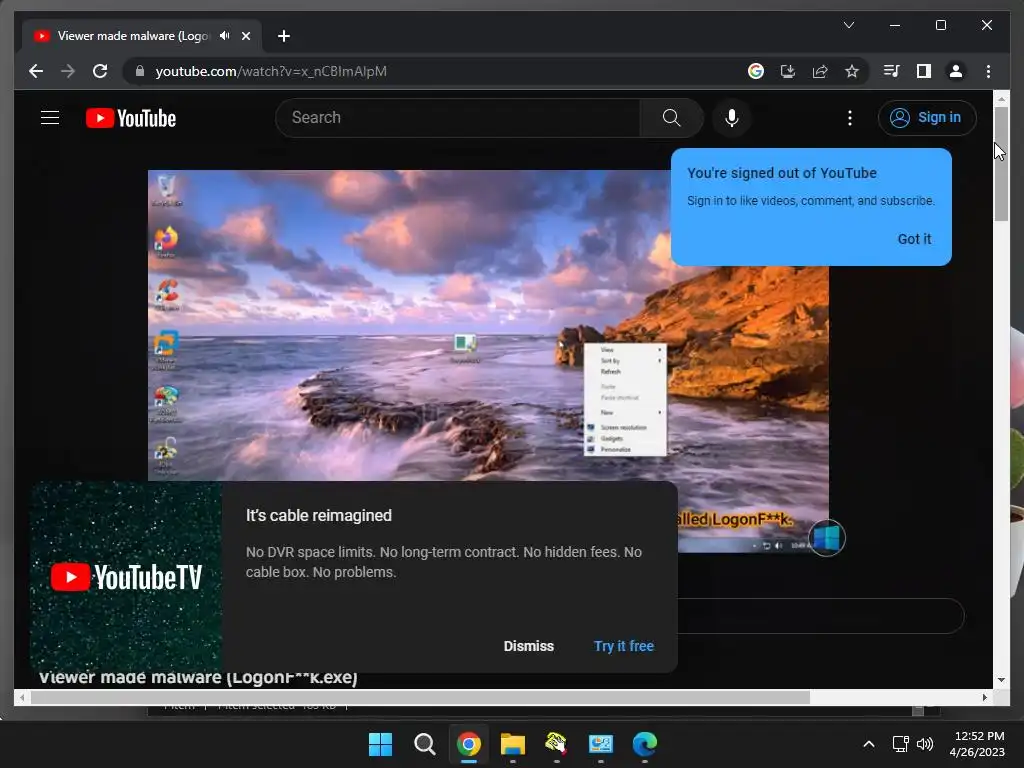Open the Windows Start menu
This screenshot has height=768, width=1024.
(380, 744)
